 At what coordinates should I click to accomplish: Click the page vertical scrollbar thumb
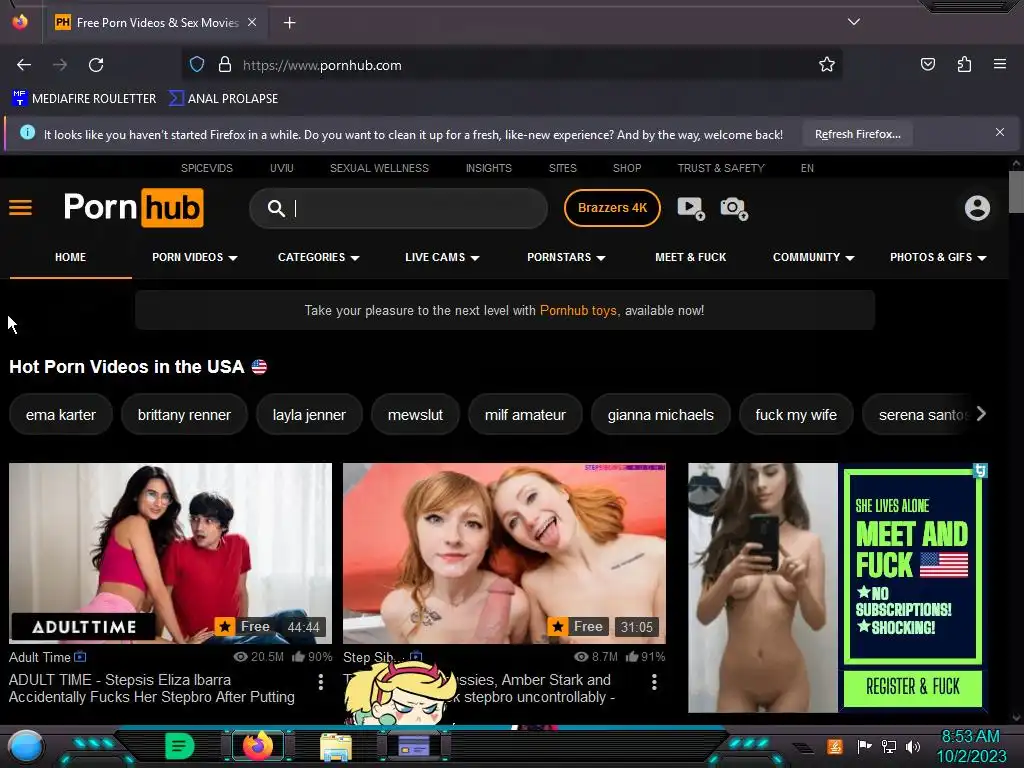pyautogui.click(x=1016, y=191)
